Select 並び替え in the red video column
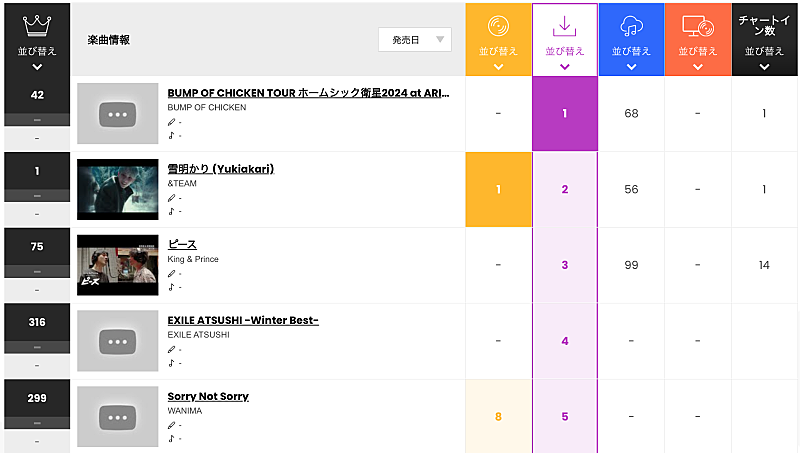The width and height of the screenshot is (800, 453). [x=697, y=51]
